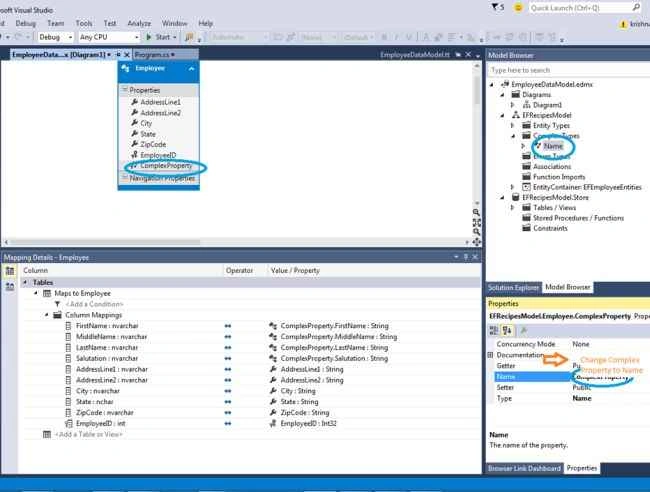Image resolution: width=650 pixels, height=492 pixels.
Task: Open the diagram pan thumbnail viewer icon
Action: point(476,242)
